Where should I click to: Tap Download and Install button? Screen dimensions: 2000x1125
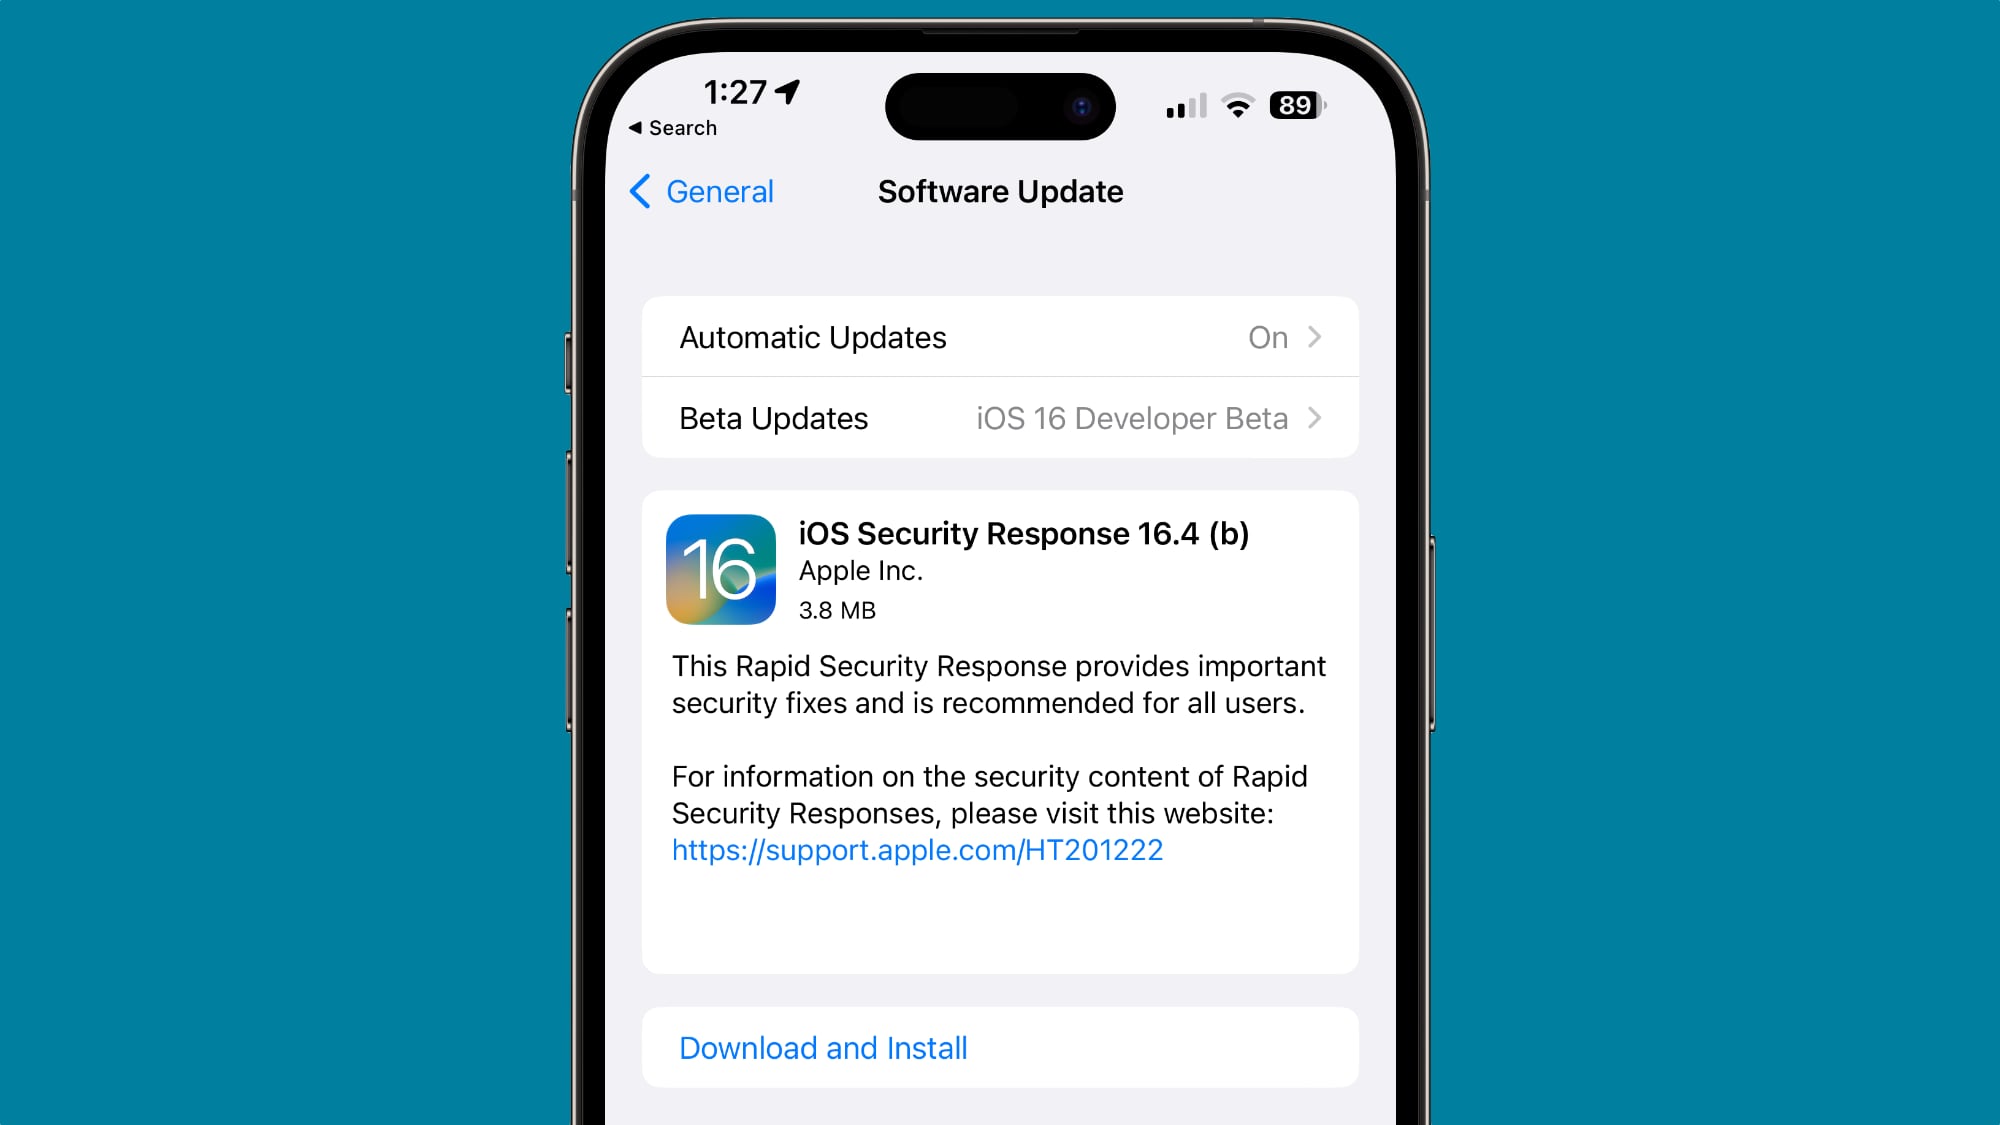823,1048
